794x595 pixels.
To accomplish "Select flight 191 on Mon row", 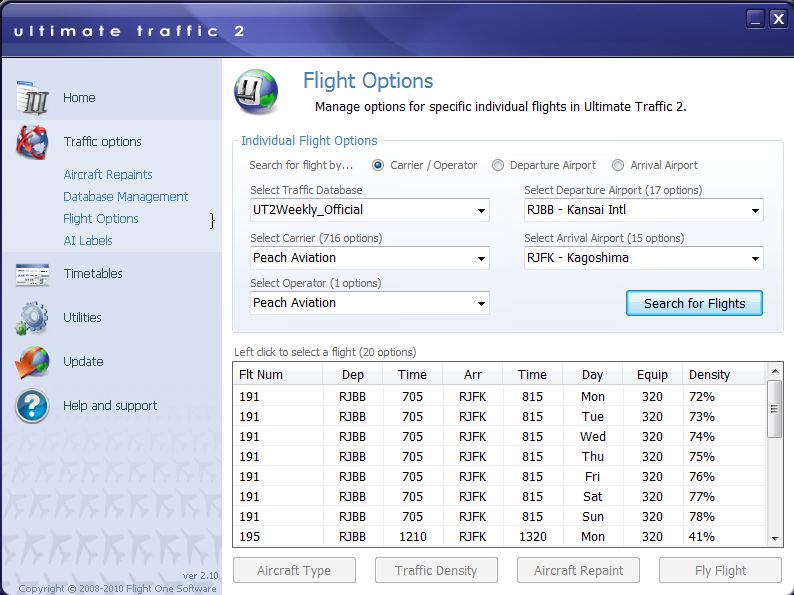I will [500, 396].
